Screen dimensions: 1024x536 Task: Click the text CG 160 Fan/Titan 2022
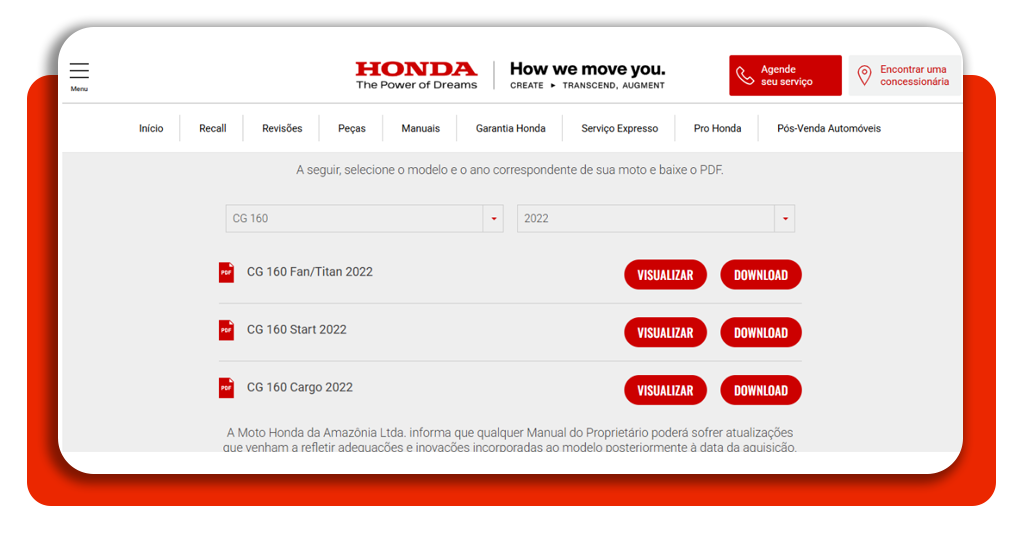(310, 272)
